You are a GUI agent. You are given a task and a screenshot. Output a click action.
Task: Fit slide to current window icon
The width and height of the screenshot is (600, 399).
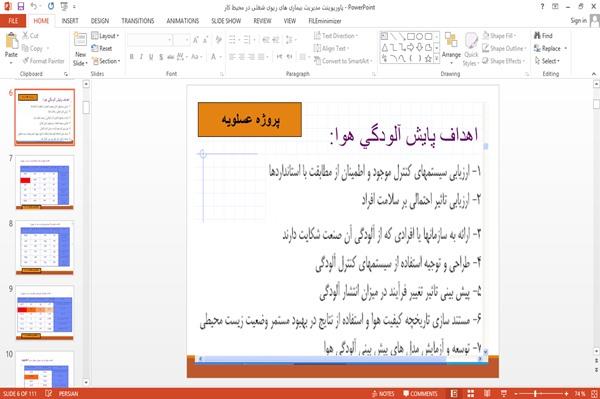(x=594, y=394)
